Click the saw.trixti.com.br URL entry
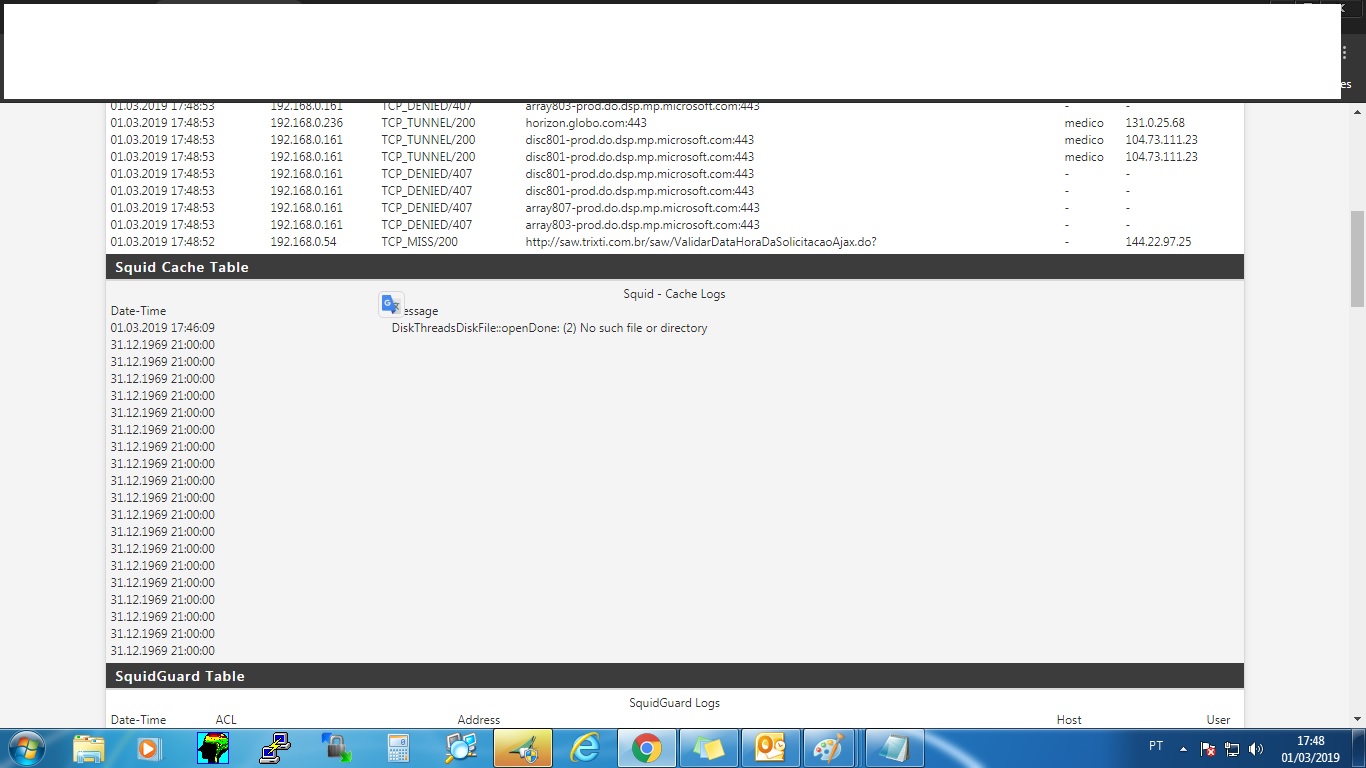Screen dimensions: 1366x768 (700, 242)
